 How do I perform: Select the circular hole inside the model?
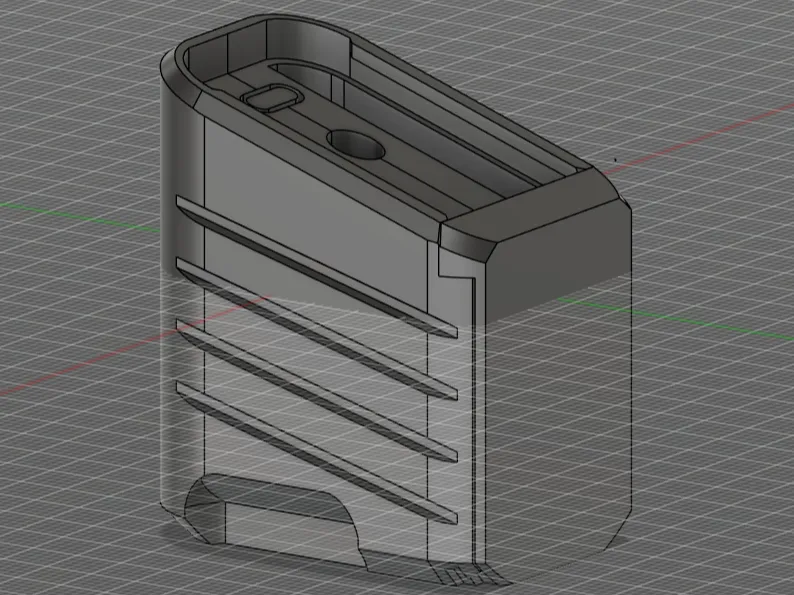(x=355, y=144)
